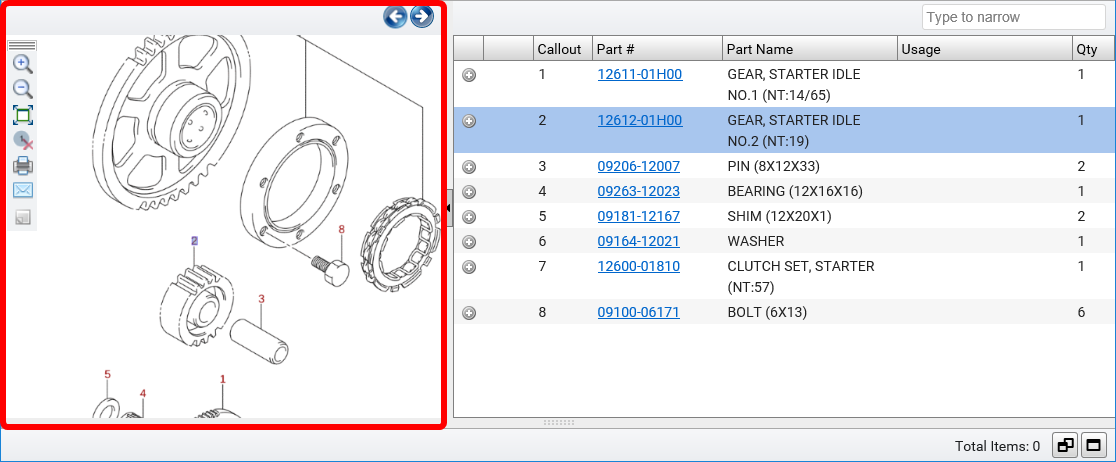
Task: Click the maximize panel layout button
Action: pyautogui.click(x=1094, y=446)
